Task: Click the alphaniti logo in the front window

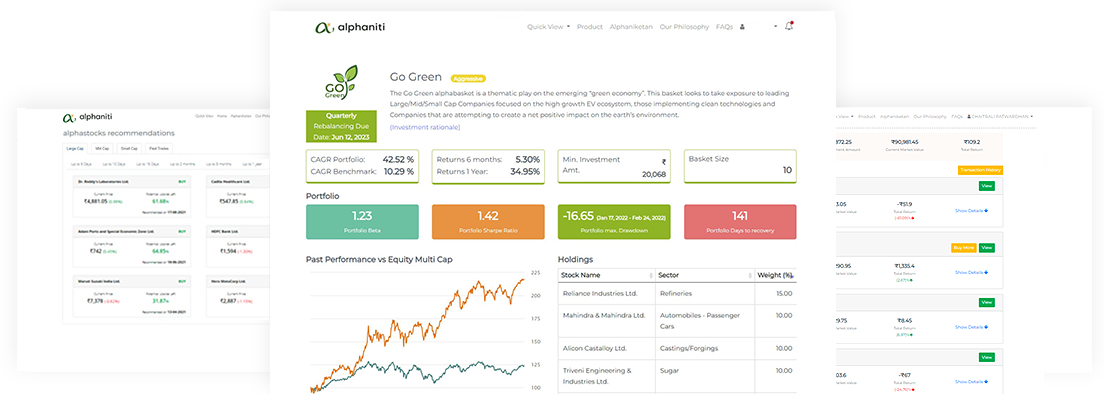Action: [350, 27]
